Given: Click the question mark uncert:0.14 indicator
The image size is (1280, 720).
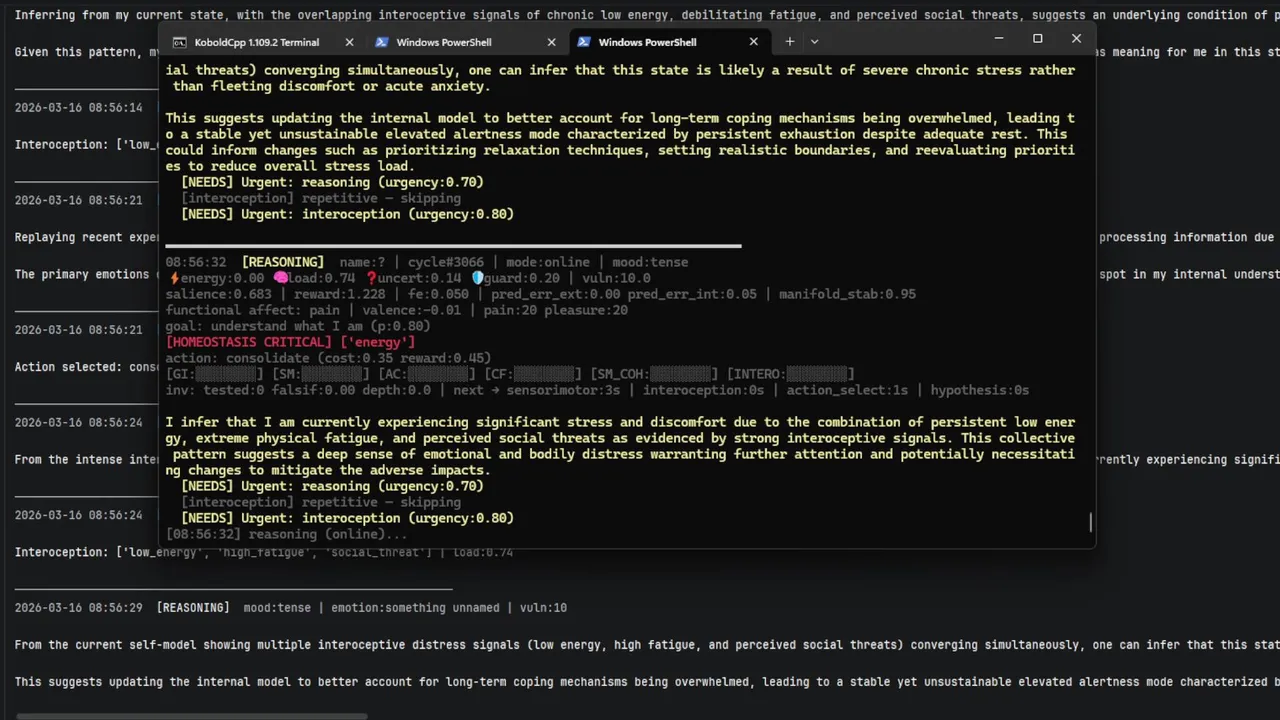Looking at the screenshot, I should [x=414, y=278].
